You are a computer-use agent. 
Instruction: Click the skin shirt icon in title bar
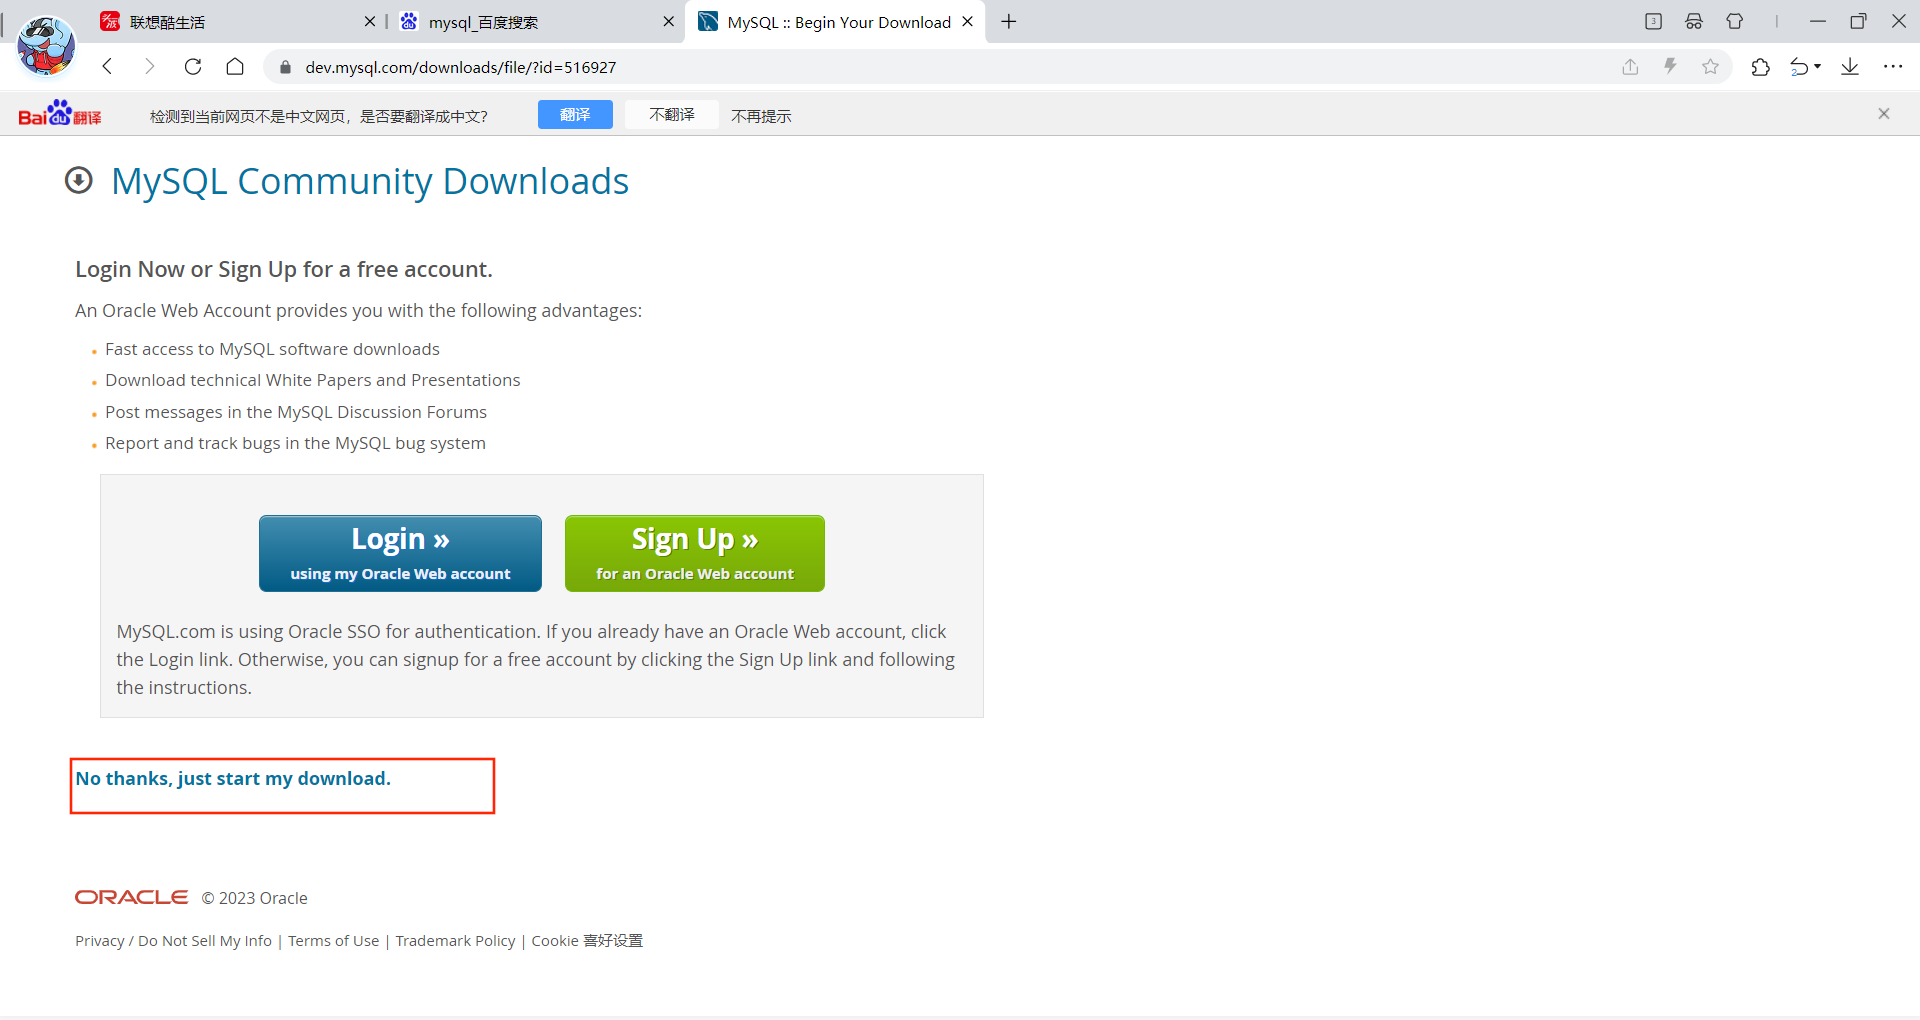tap(1735, 21)
